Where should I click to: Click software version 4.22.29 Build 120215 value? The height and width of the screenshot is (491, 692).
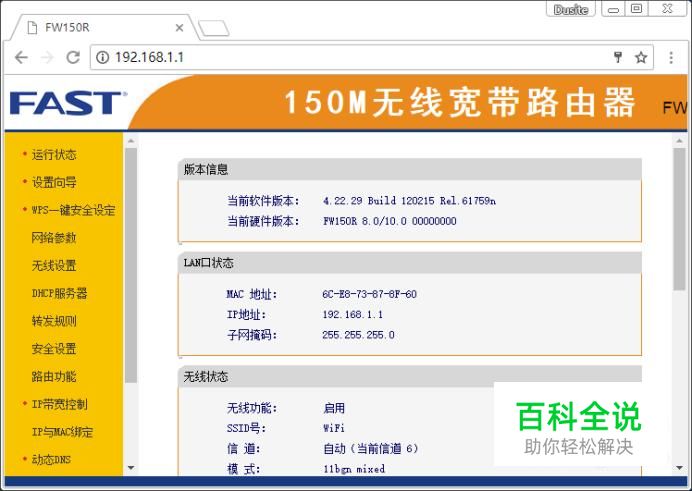coord(409,201)
